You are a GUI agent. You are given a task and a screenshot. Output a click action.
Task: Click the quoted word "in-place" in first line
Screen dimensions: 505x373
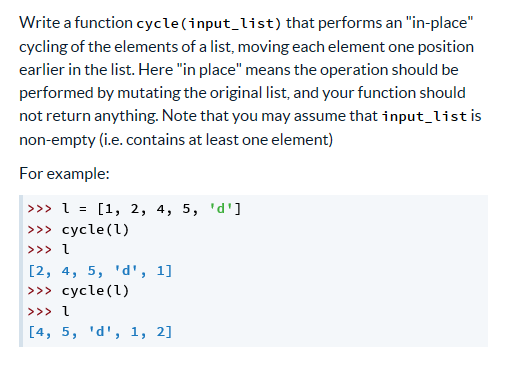pyautogui.click(x=439, y=23)
